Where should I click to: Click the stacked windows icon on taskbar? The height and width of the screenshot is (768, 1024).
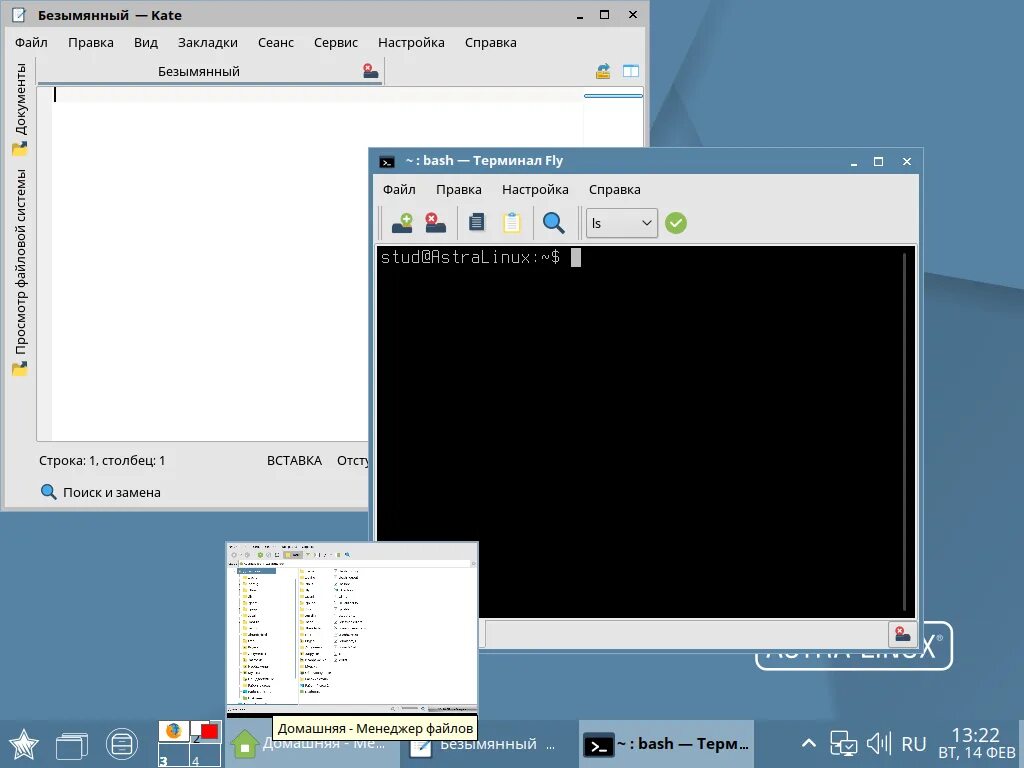(x=72, y=744)
